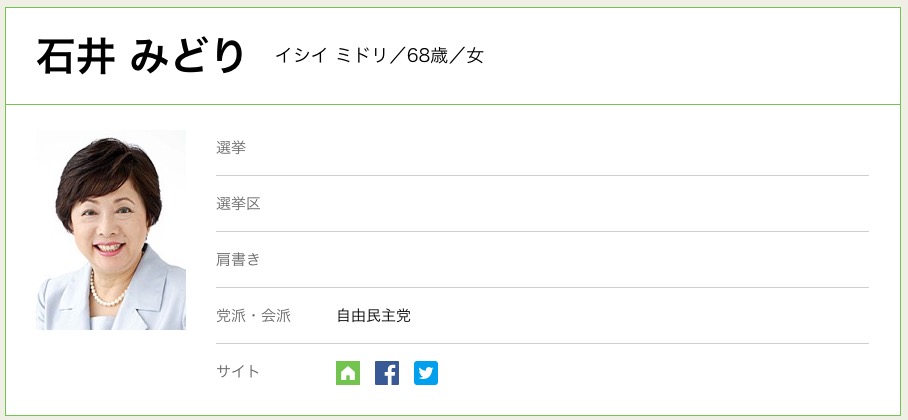
Task: Click the given name みどり in the heading
Action: pos(188,56)
